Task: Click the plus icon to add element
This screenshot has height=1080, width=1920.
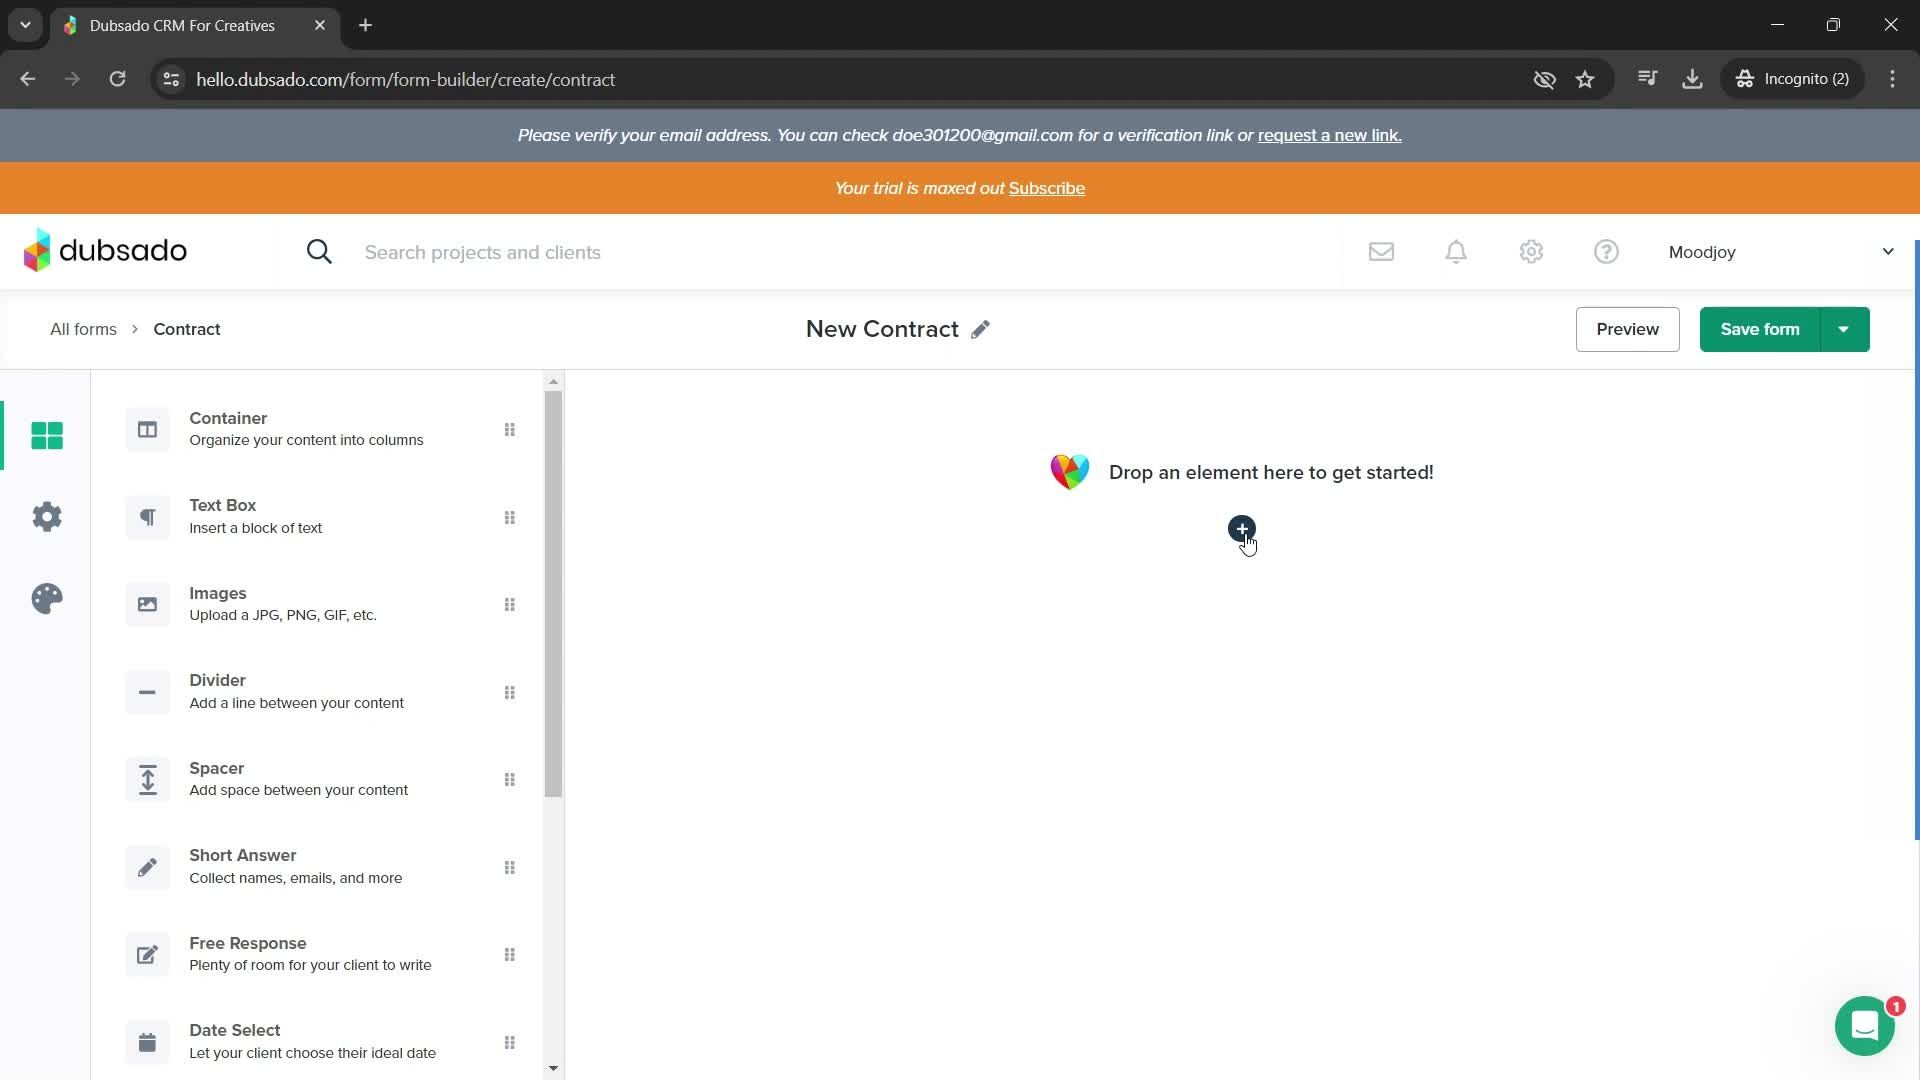Action: [1241, 528]
